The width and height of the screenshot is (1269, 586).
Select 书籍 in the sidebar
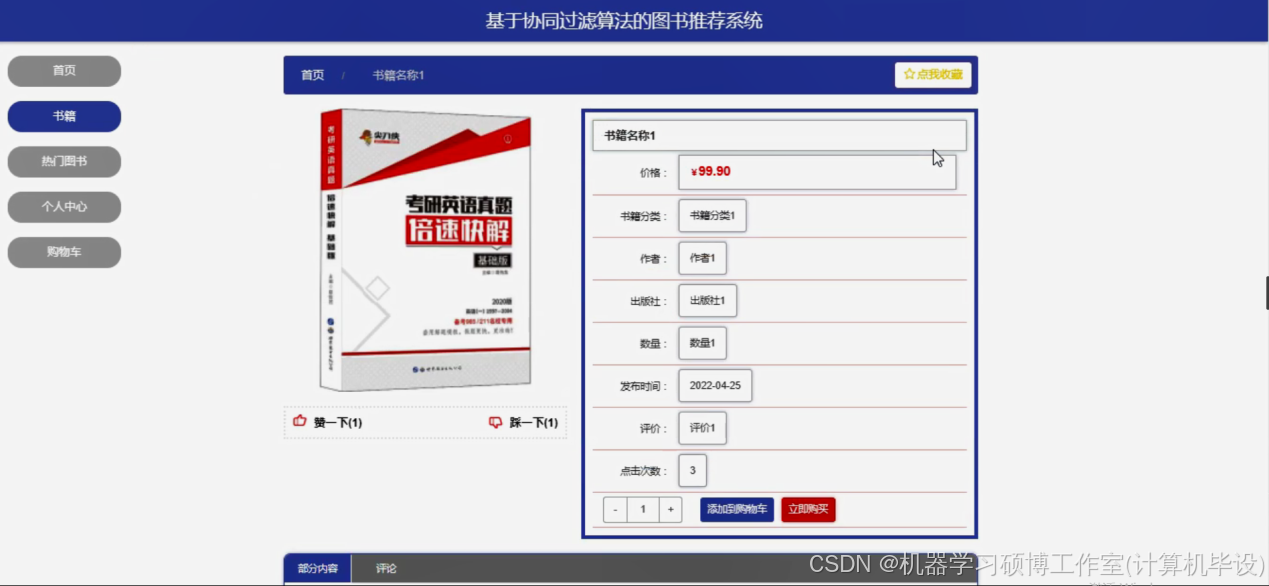[x=64, y=116]
